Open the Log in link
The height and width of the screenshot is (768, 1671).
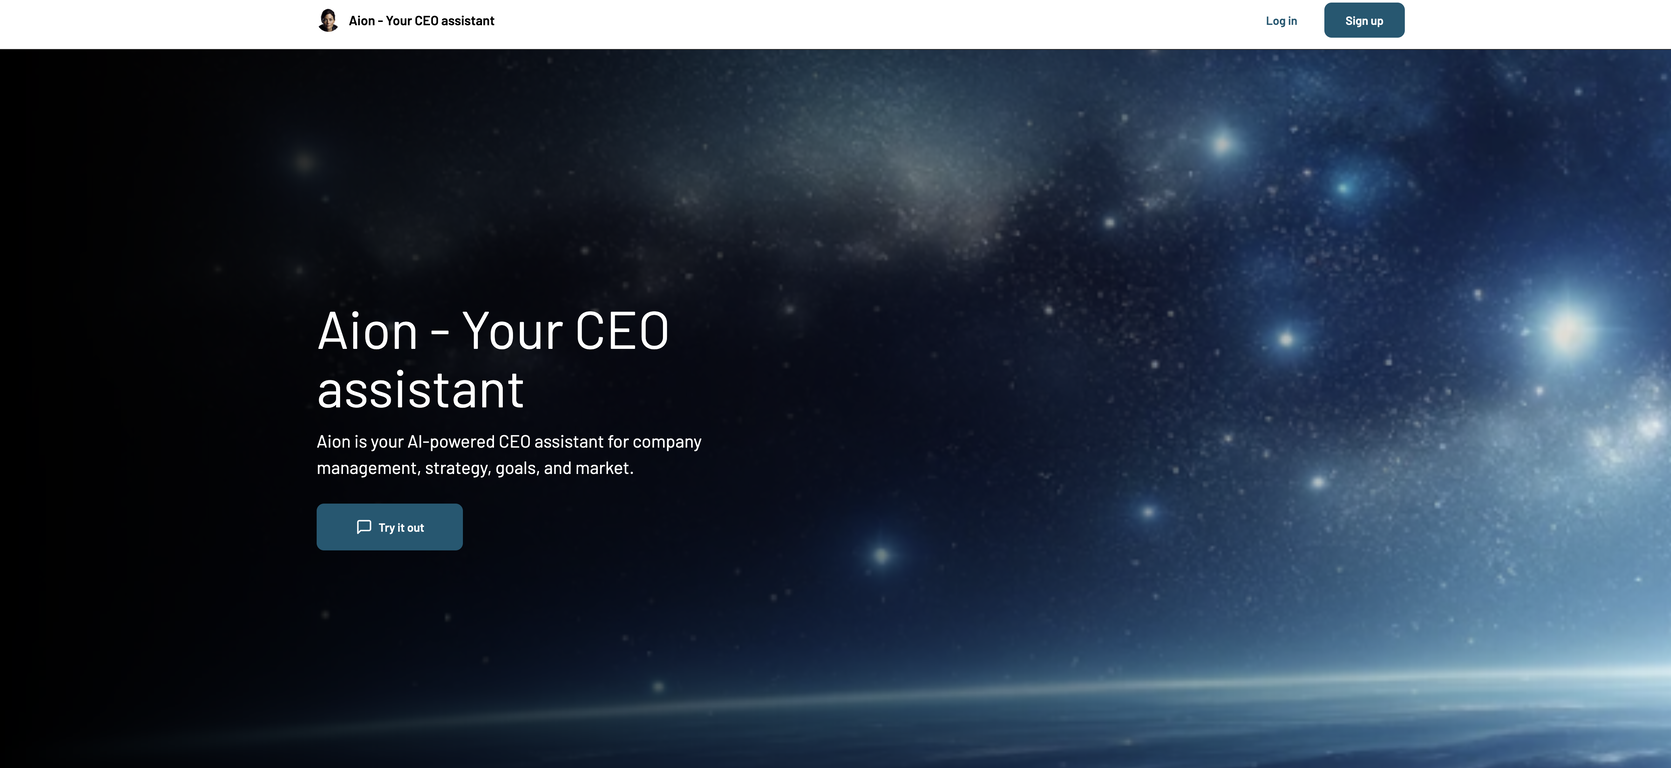(x=1281, y=20)
